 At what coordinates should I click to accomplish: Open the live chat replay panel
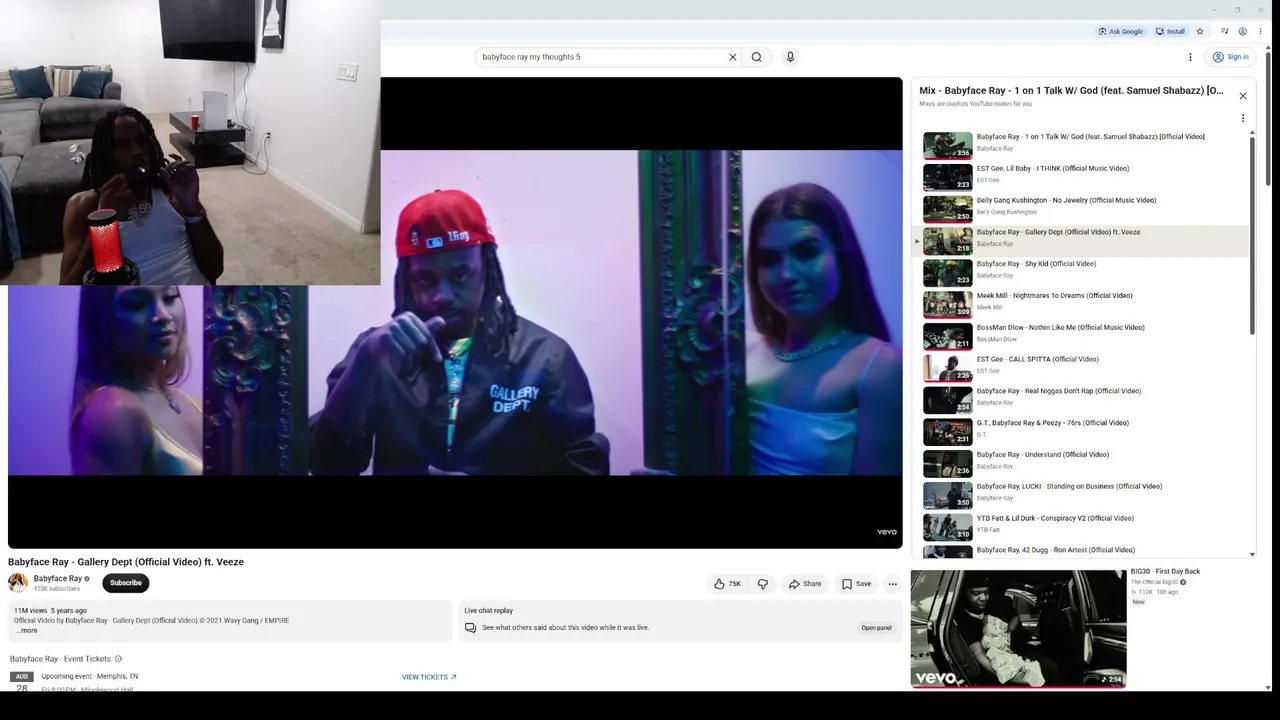point(876,628)
